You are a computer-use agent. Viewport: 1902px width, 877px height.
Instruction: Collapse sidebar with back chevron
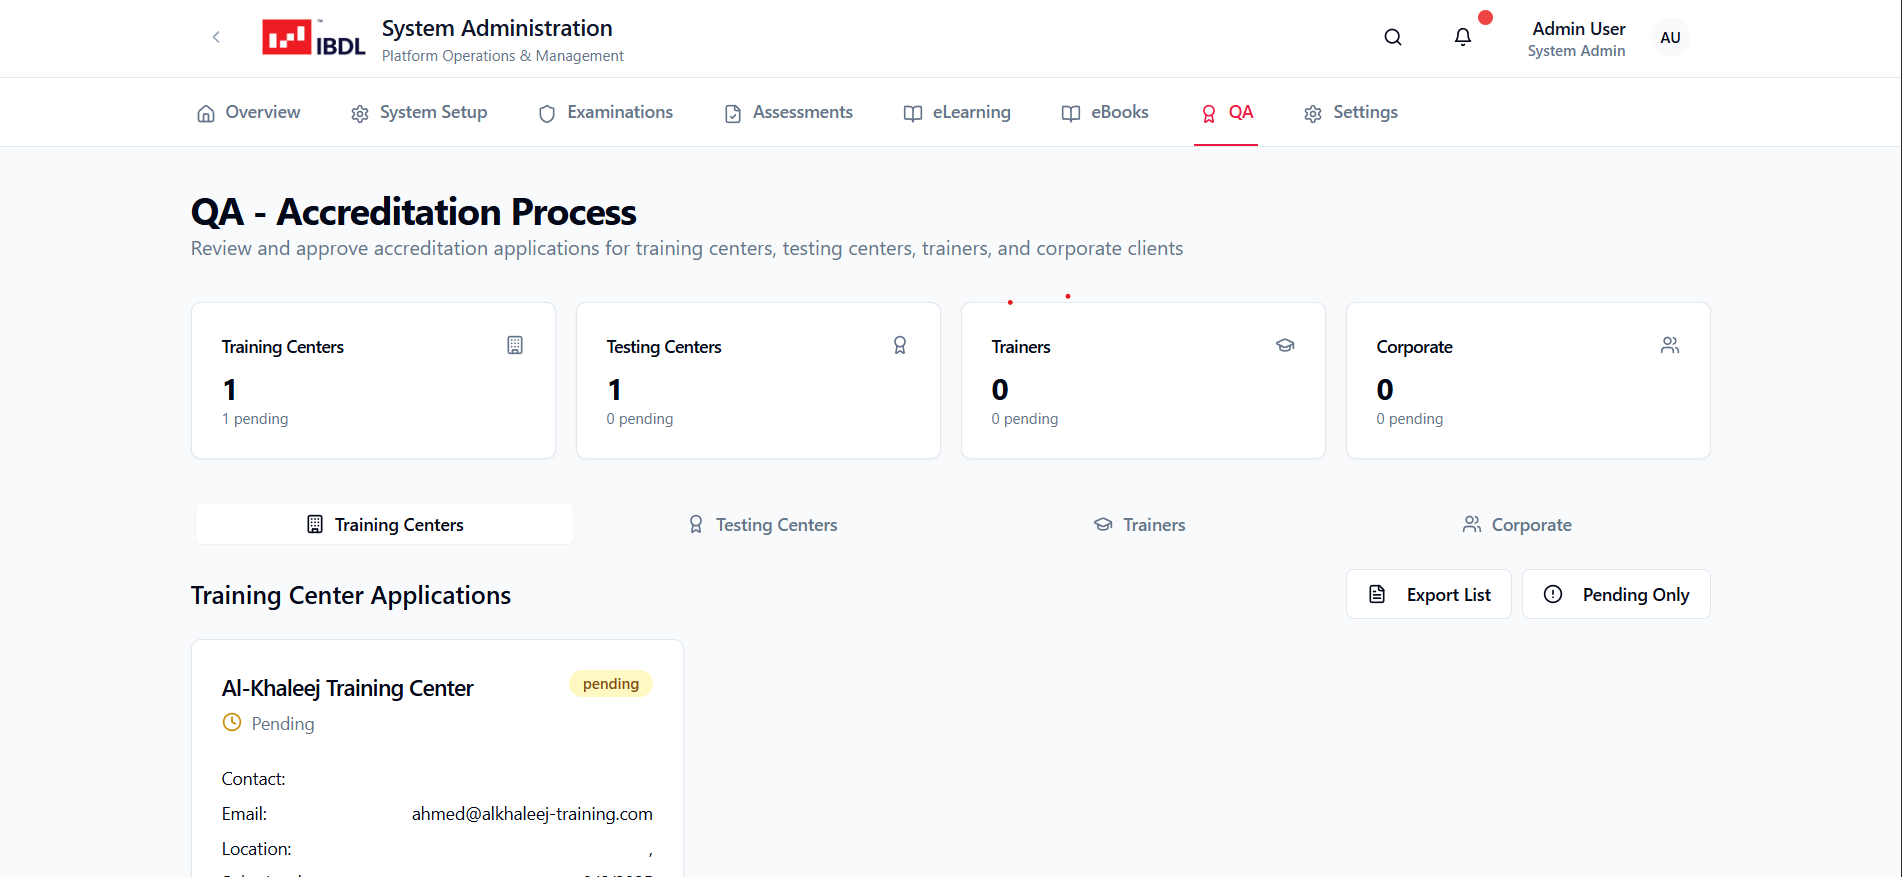pos(216,38)
